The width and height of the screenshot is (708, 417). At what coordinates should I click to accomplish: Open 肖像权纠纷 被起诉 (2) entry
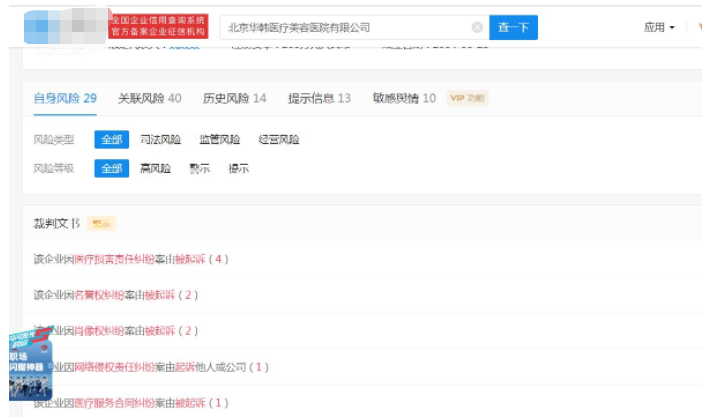(x=116, y=331)
